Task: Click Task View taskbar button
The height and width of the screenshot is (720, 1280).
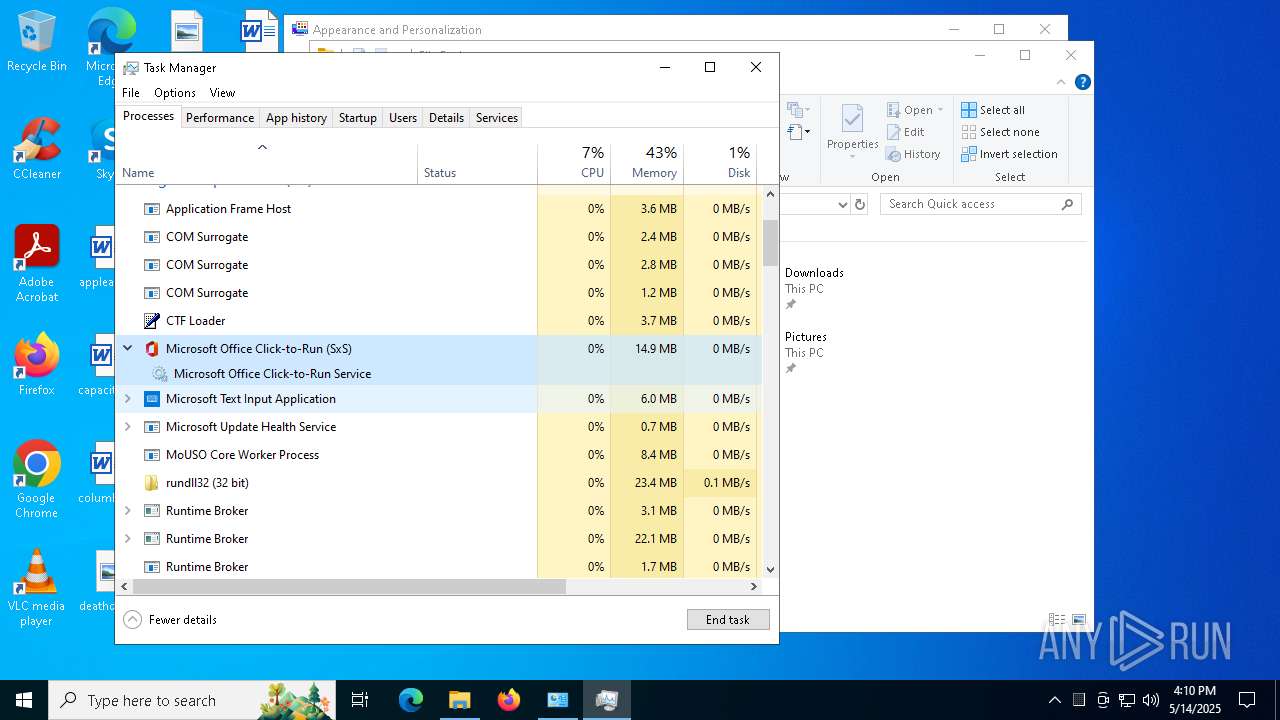Action: pyautogui.click(x=360, y=700)
